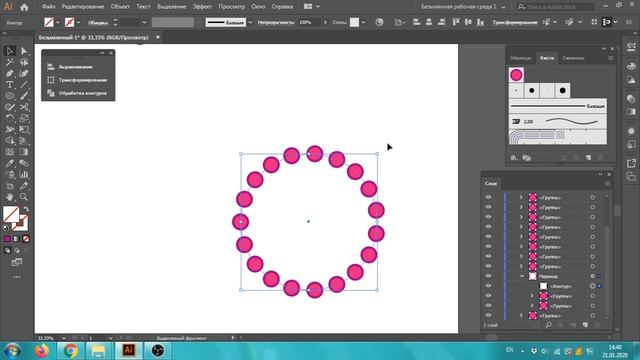The width and height of the screenshot is (640, 360).
Task: Click Трансформирование in the floating panel
Action: click(x=82, y=80)
